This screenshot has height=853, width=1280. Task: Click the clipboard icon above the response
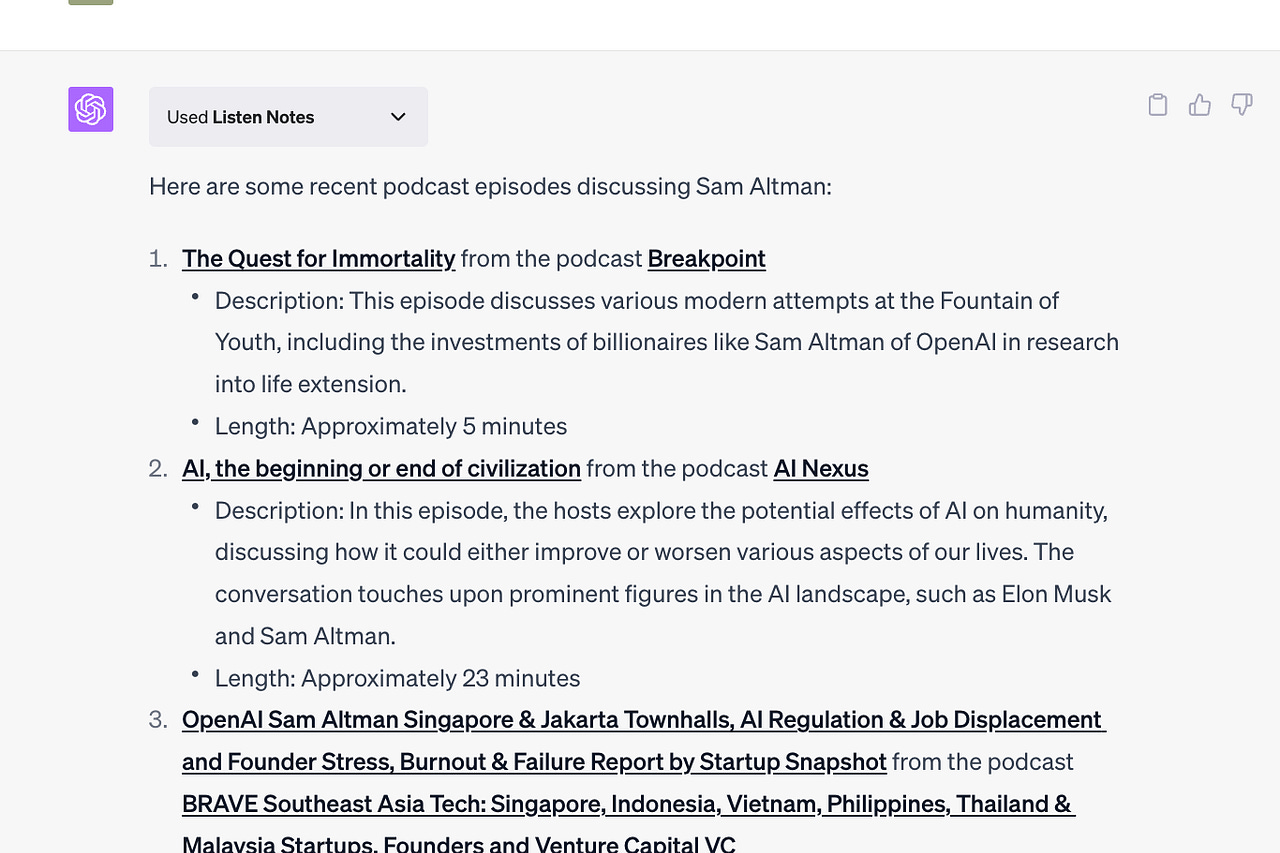coord(1157,104)
